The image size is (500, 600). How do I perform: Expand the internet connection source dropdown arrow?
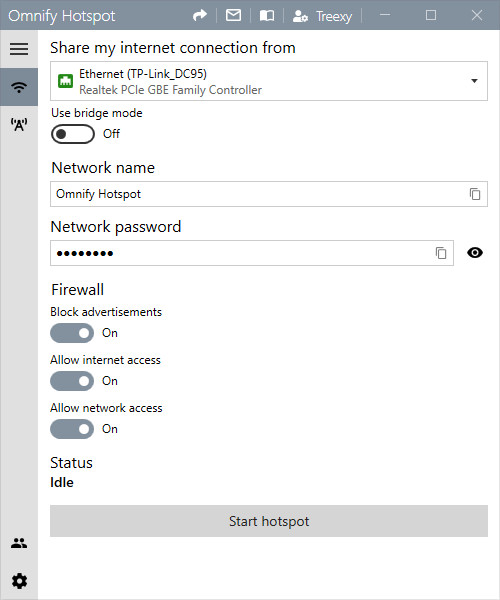[474, 81]
